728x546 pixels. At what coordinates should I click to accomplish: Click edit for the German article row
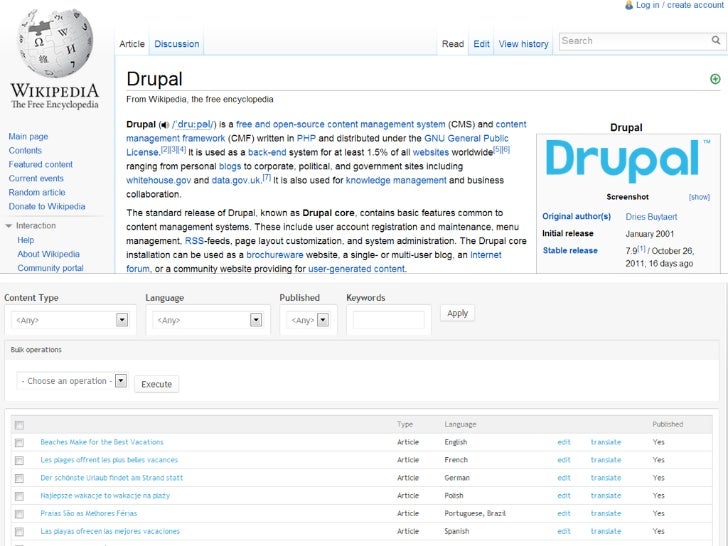click(x=564, y=478)
